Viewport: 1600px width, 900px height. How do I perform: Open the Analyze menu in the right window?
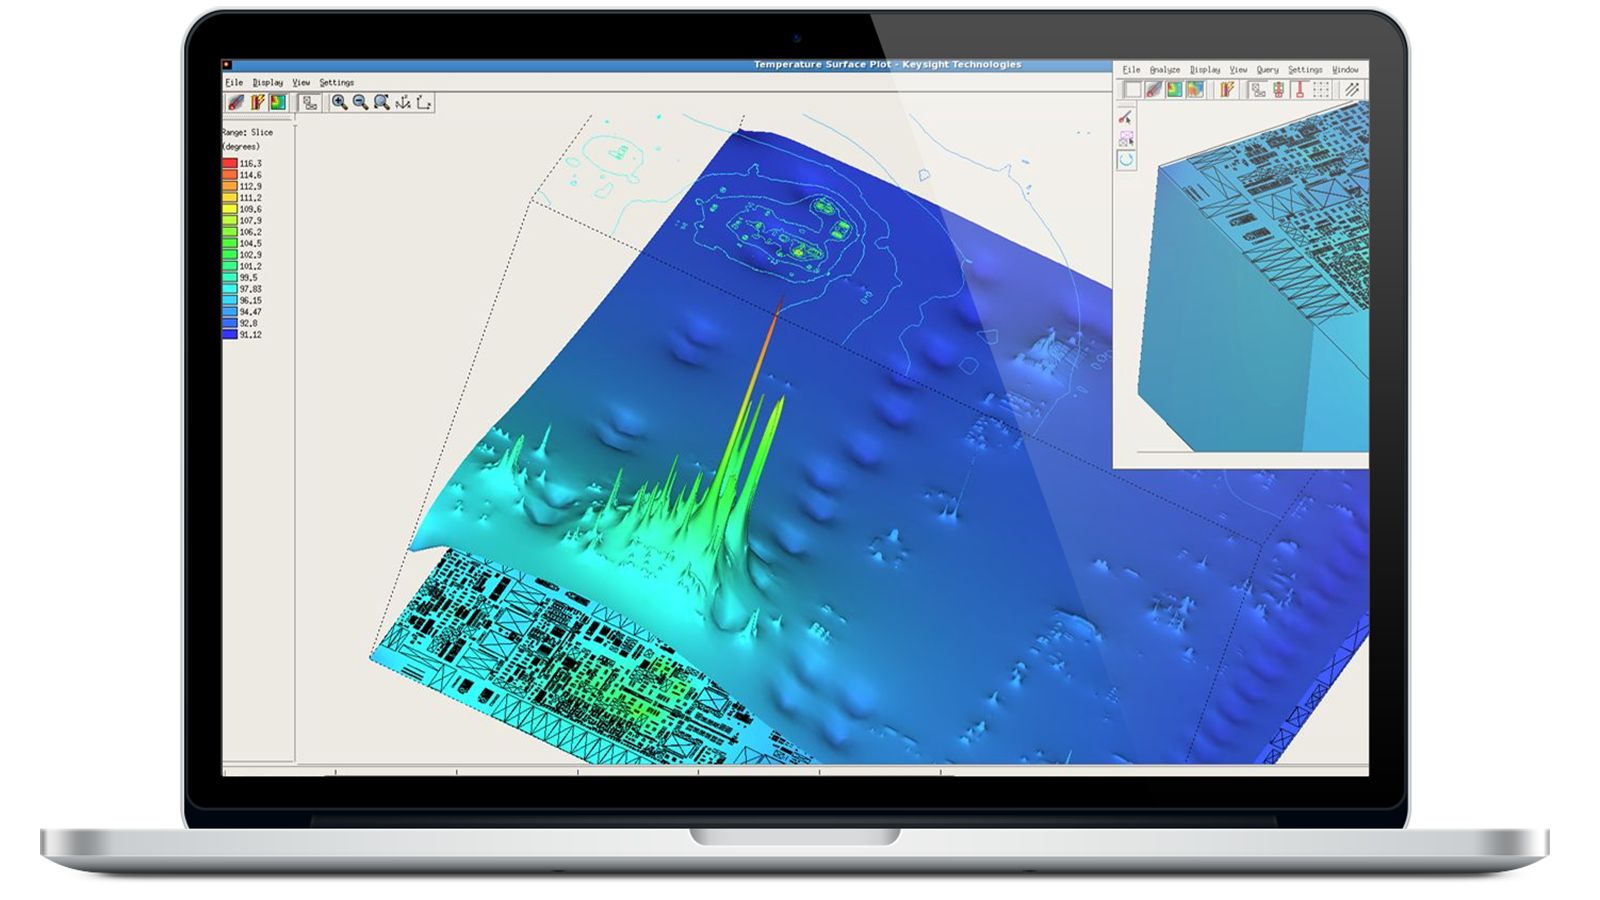tap(1165, 70)
